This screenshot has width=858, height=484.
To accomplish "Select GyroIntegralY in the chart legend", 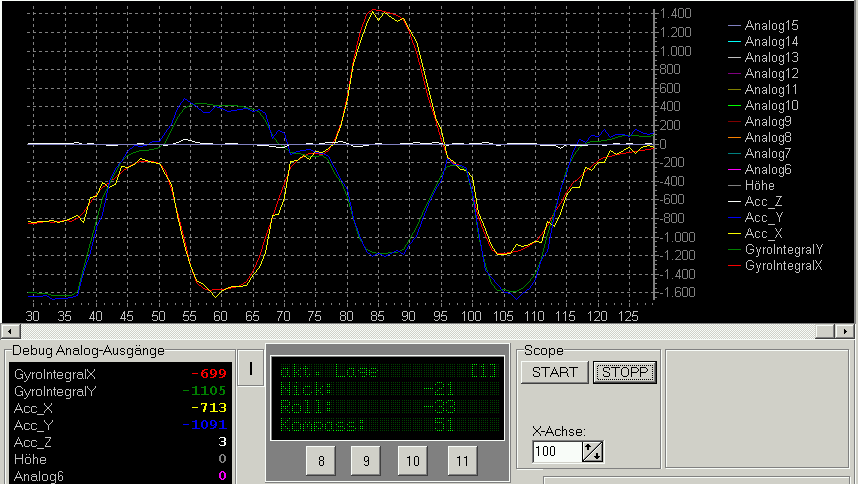I will coord(784,250).
